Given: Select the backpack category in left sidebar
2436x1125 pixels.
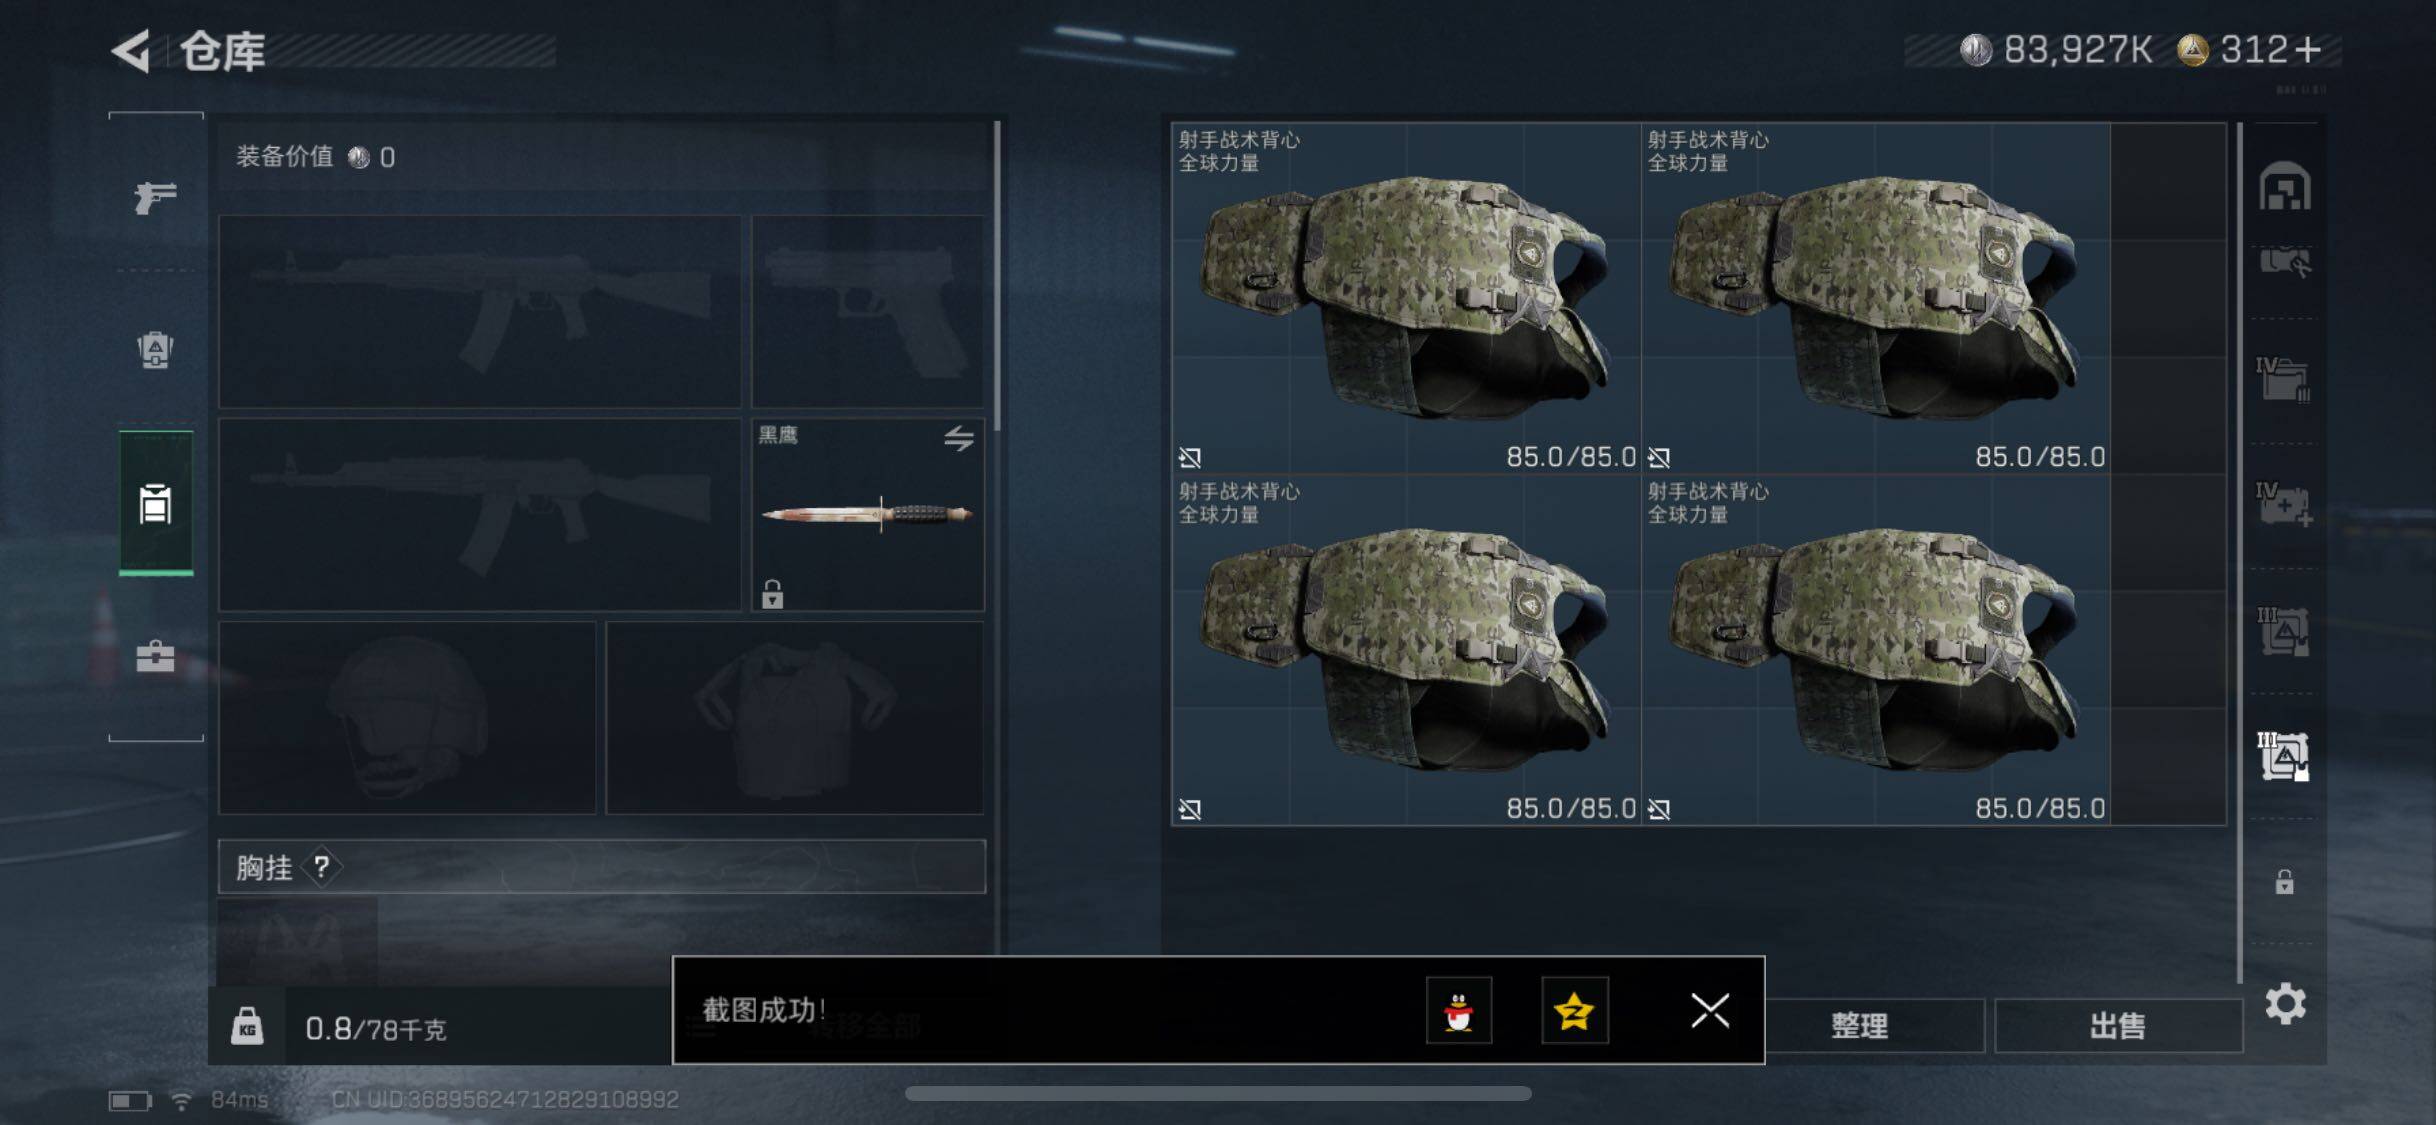Looking at the screenshot, I should (x=155, y=349).
